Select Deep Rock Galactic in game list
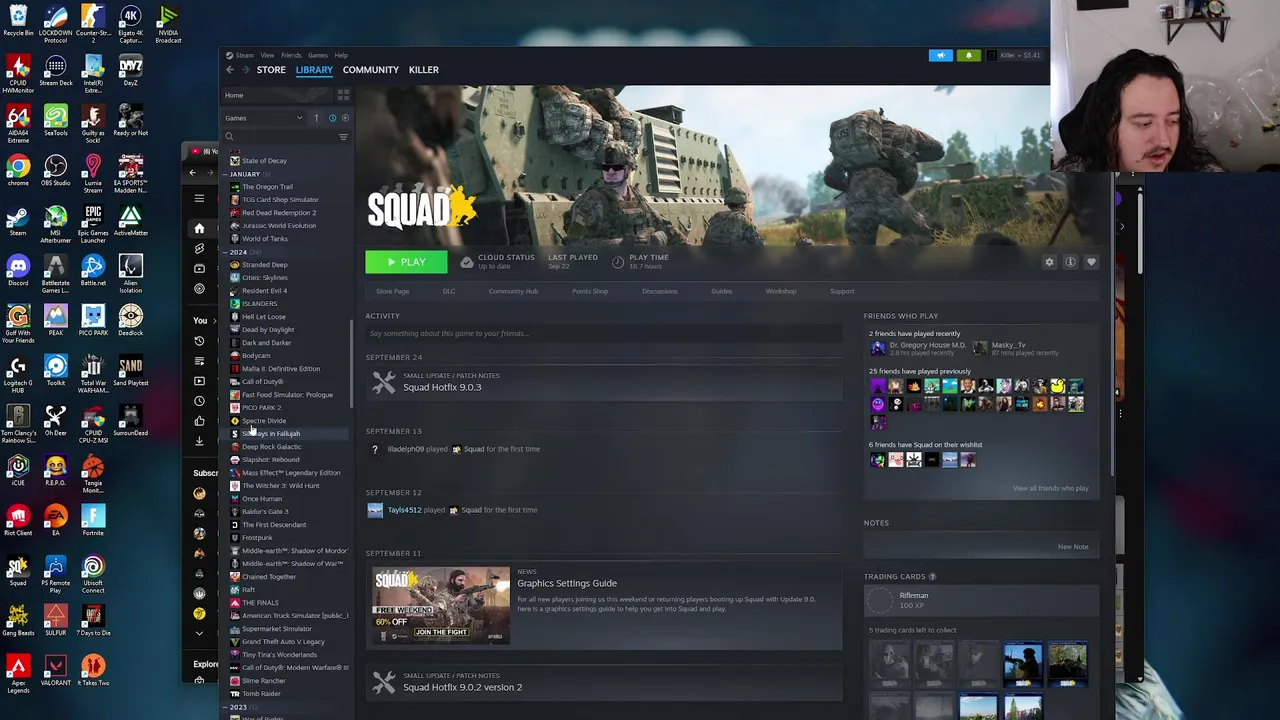 pyautogui.click(x=270, y=447)
